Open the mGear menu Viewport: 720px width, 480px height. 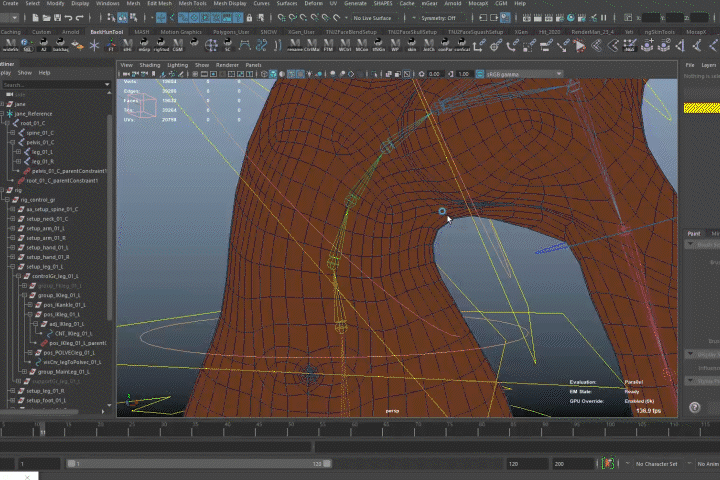429,3
